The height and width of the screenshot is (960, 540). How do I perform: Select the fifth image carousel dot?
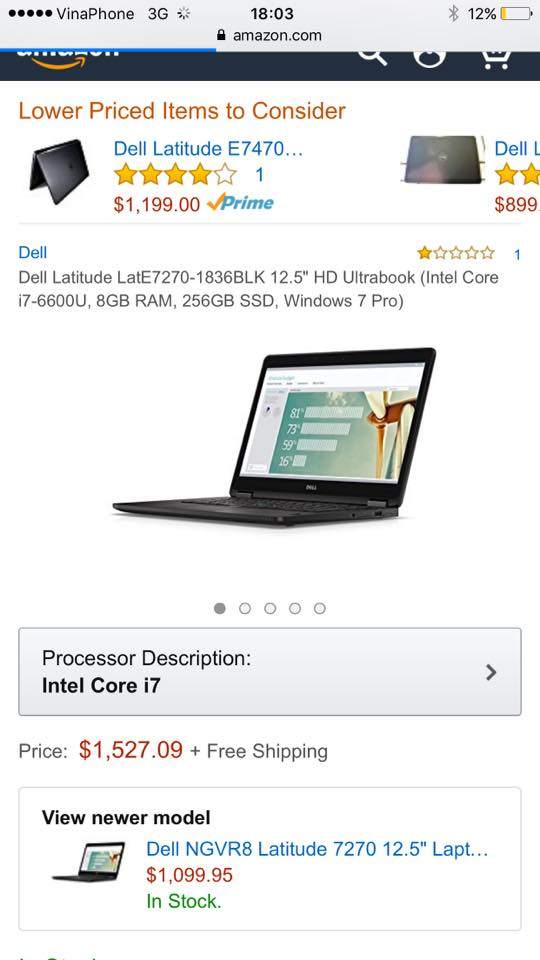coord(320,608)
